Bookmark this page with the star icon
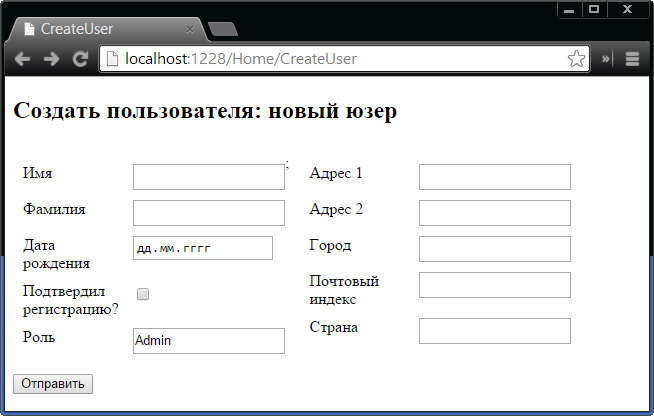 pos(576,59)
